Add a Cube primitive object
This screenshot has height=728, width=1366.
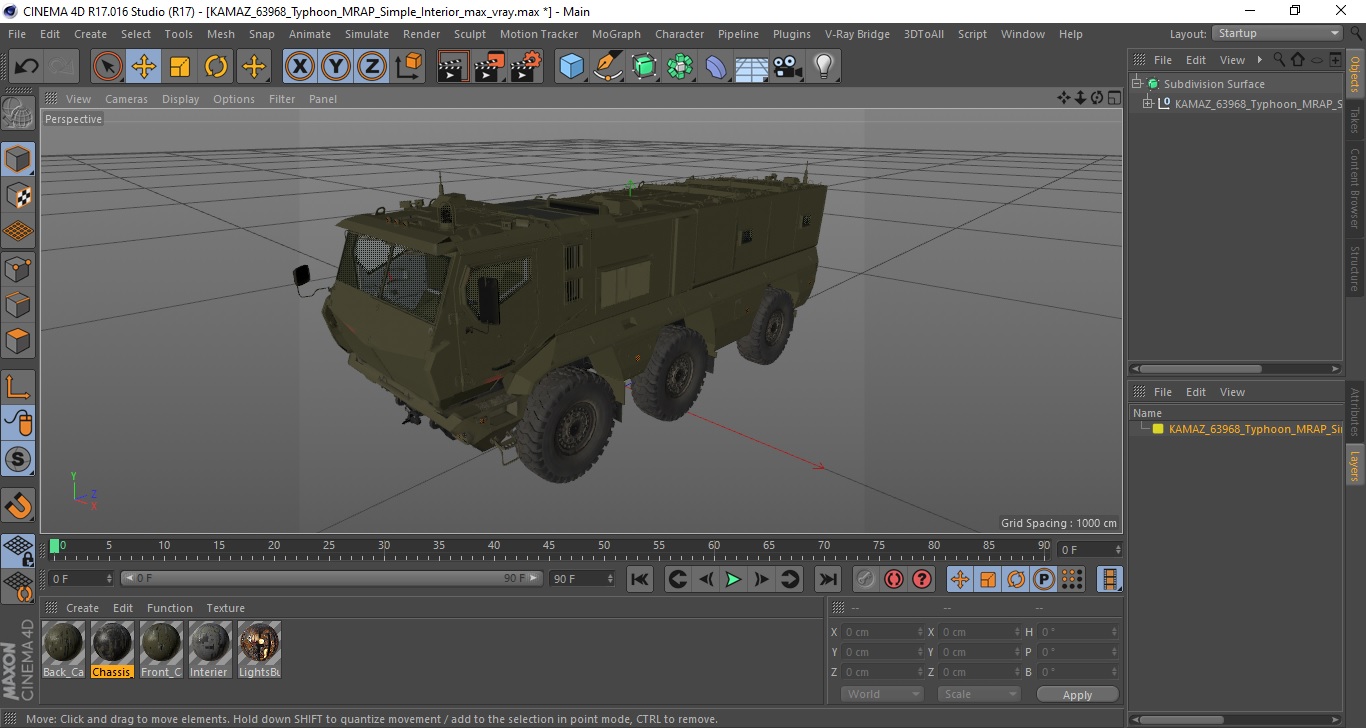pos(572,67)
